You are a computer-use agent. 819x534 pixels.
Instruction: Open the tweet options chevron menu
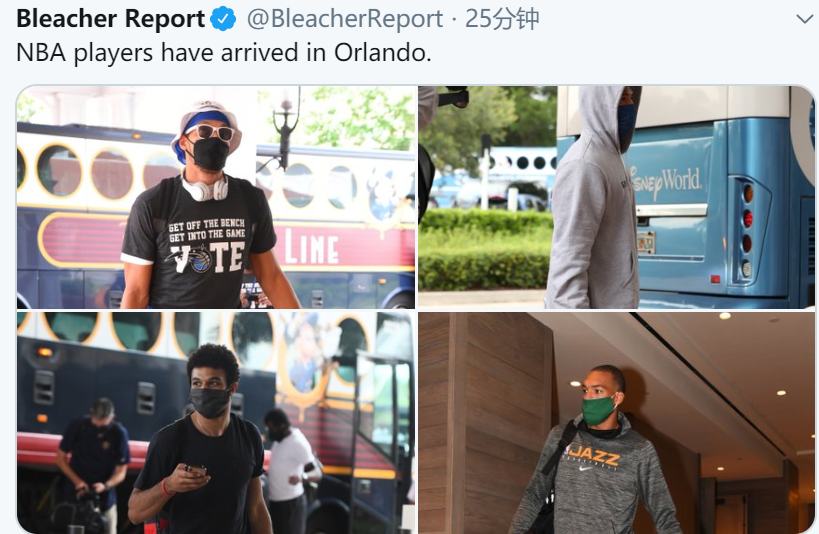pyautogui.click(x=805, y=19)
